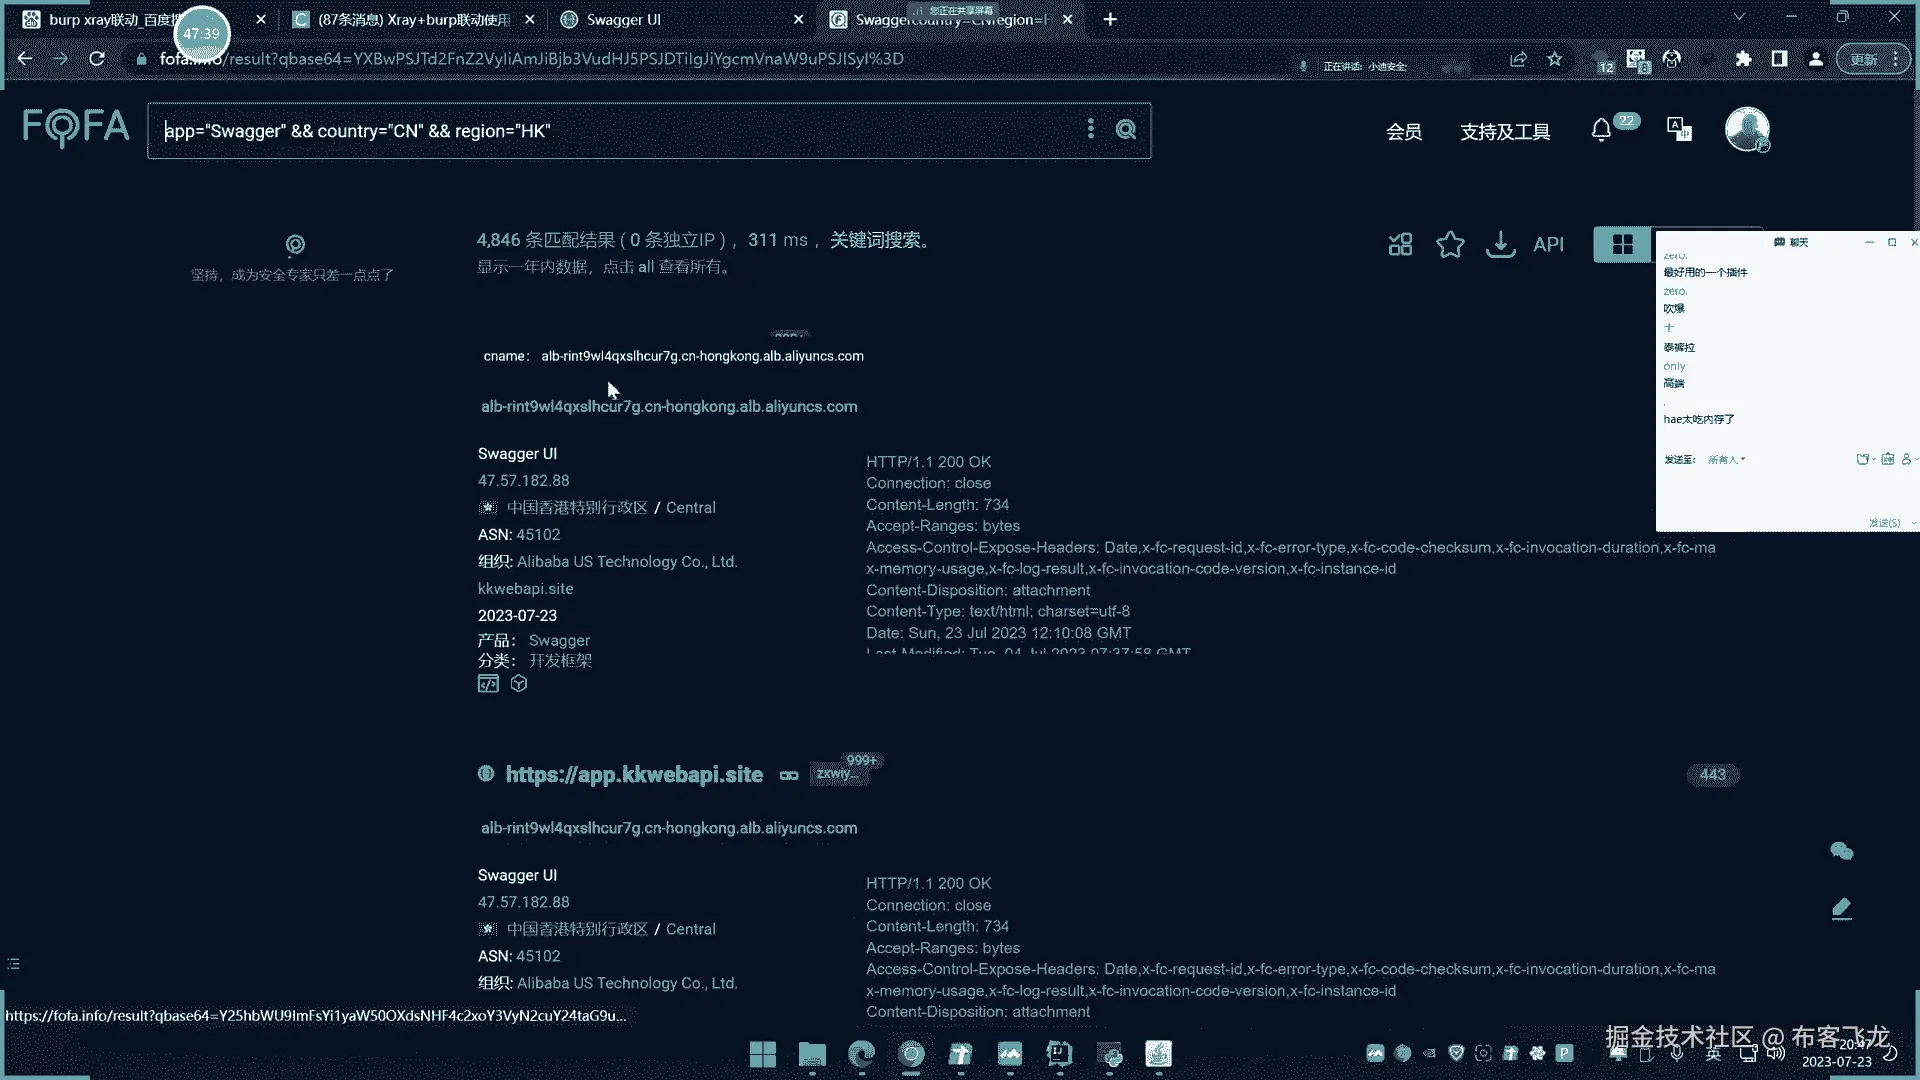Open the API link
Image resolution: width=1920 pixels, height=1080 pixels.
click(1548, 244)
